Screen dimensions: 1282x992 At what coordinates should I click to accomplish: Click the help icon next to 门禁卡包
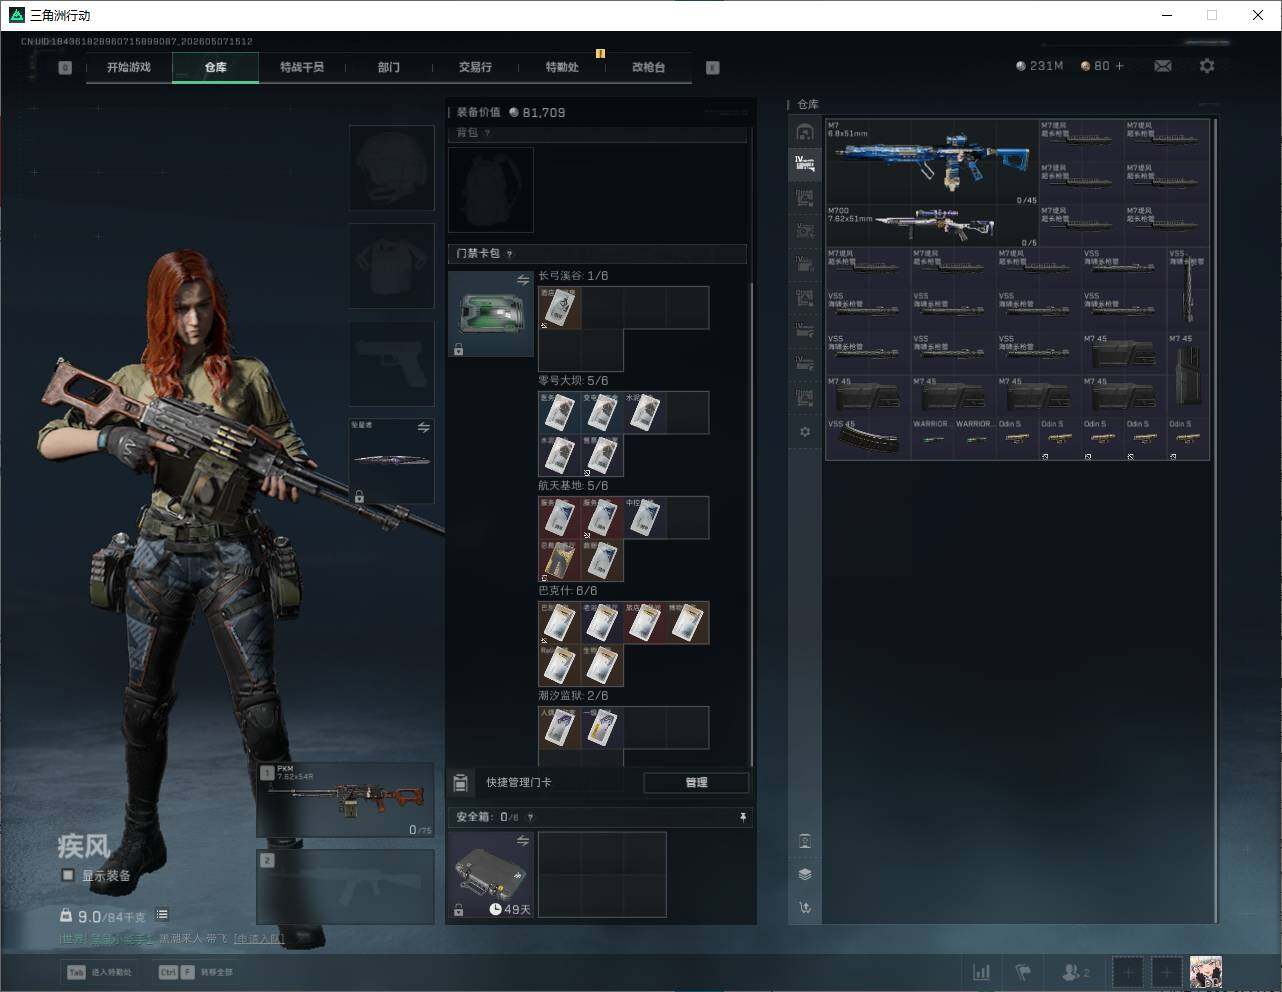[510, 254]
